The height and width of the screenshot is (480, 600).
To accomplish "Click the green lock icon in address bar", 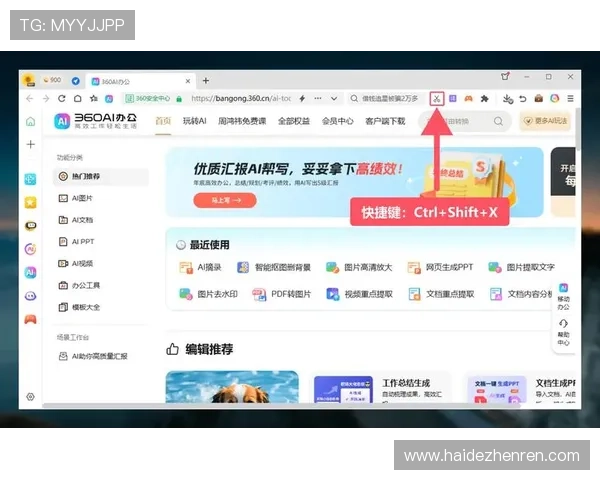I will 179,99.
